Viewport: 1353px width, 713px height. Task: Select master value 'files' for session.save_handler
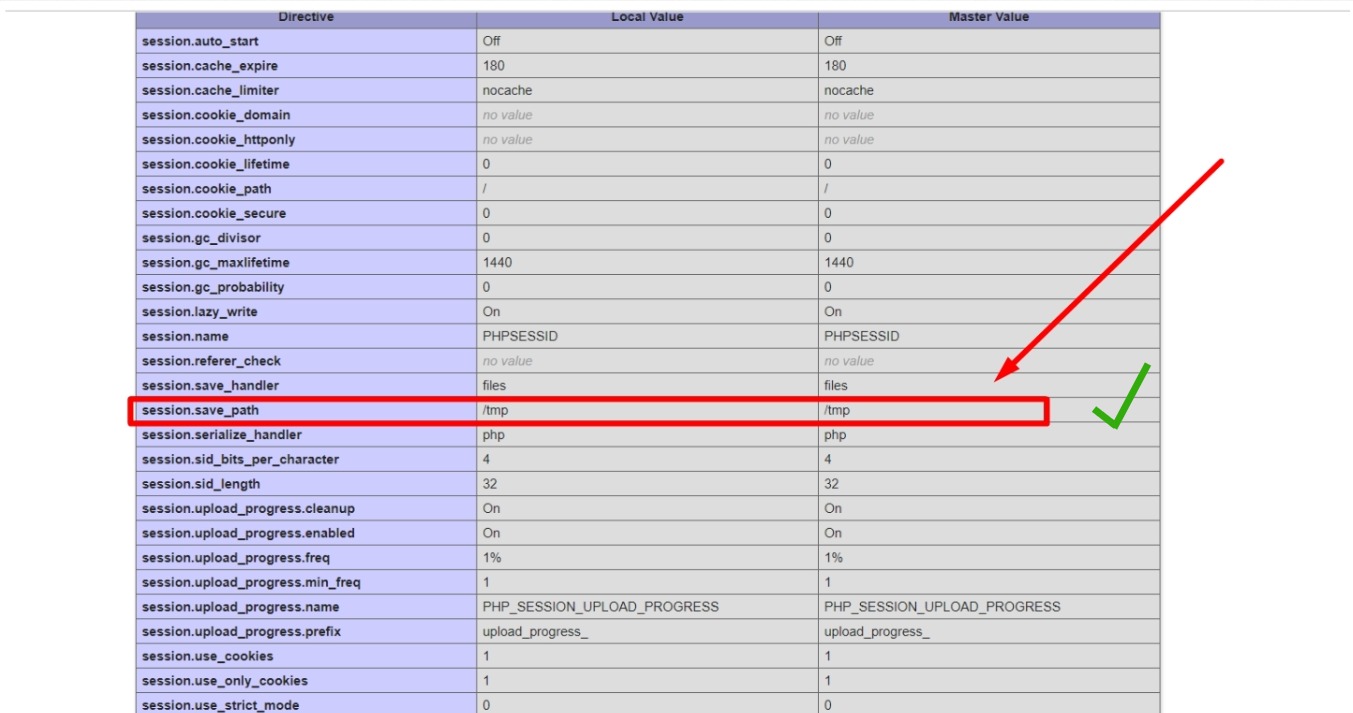[836, 385]
